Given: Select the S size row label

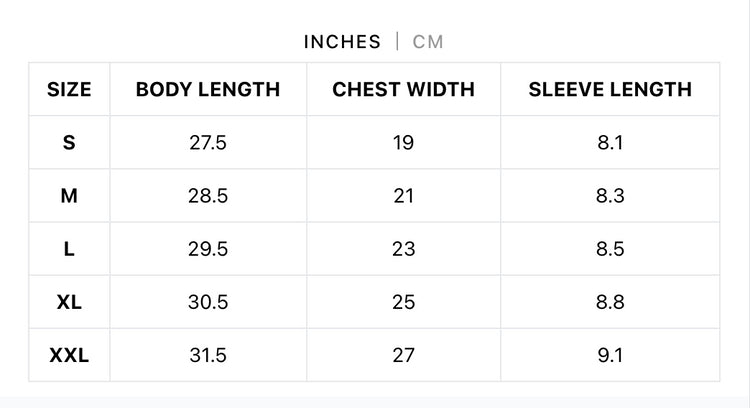Looking at the screenshot, I should pyautogui.click(x=69, y=142).
